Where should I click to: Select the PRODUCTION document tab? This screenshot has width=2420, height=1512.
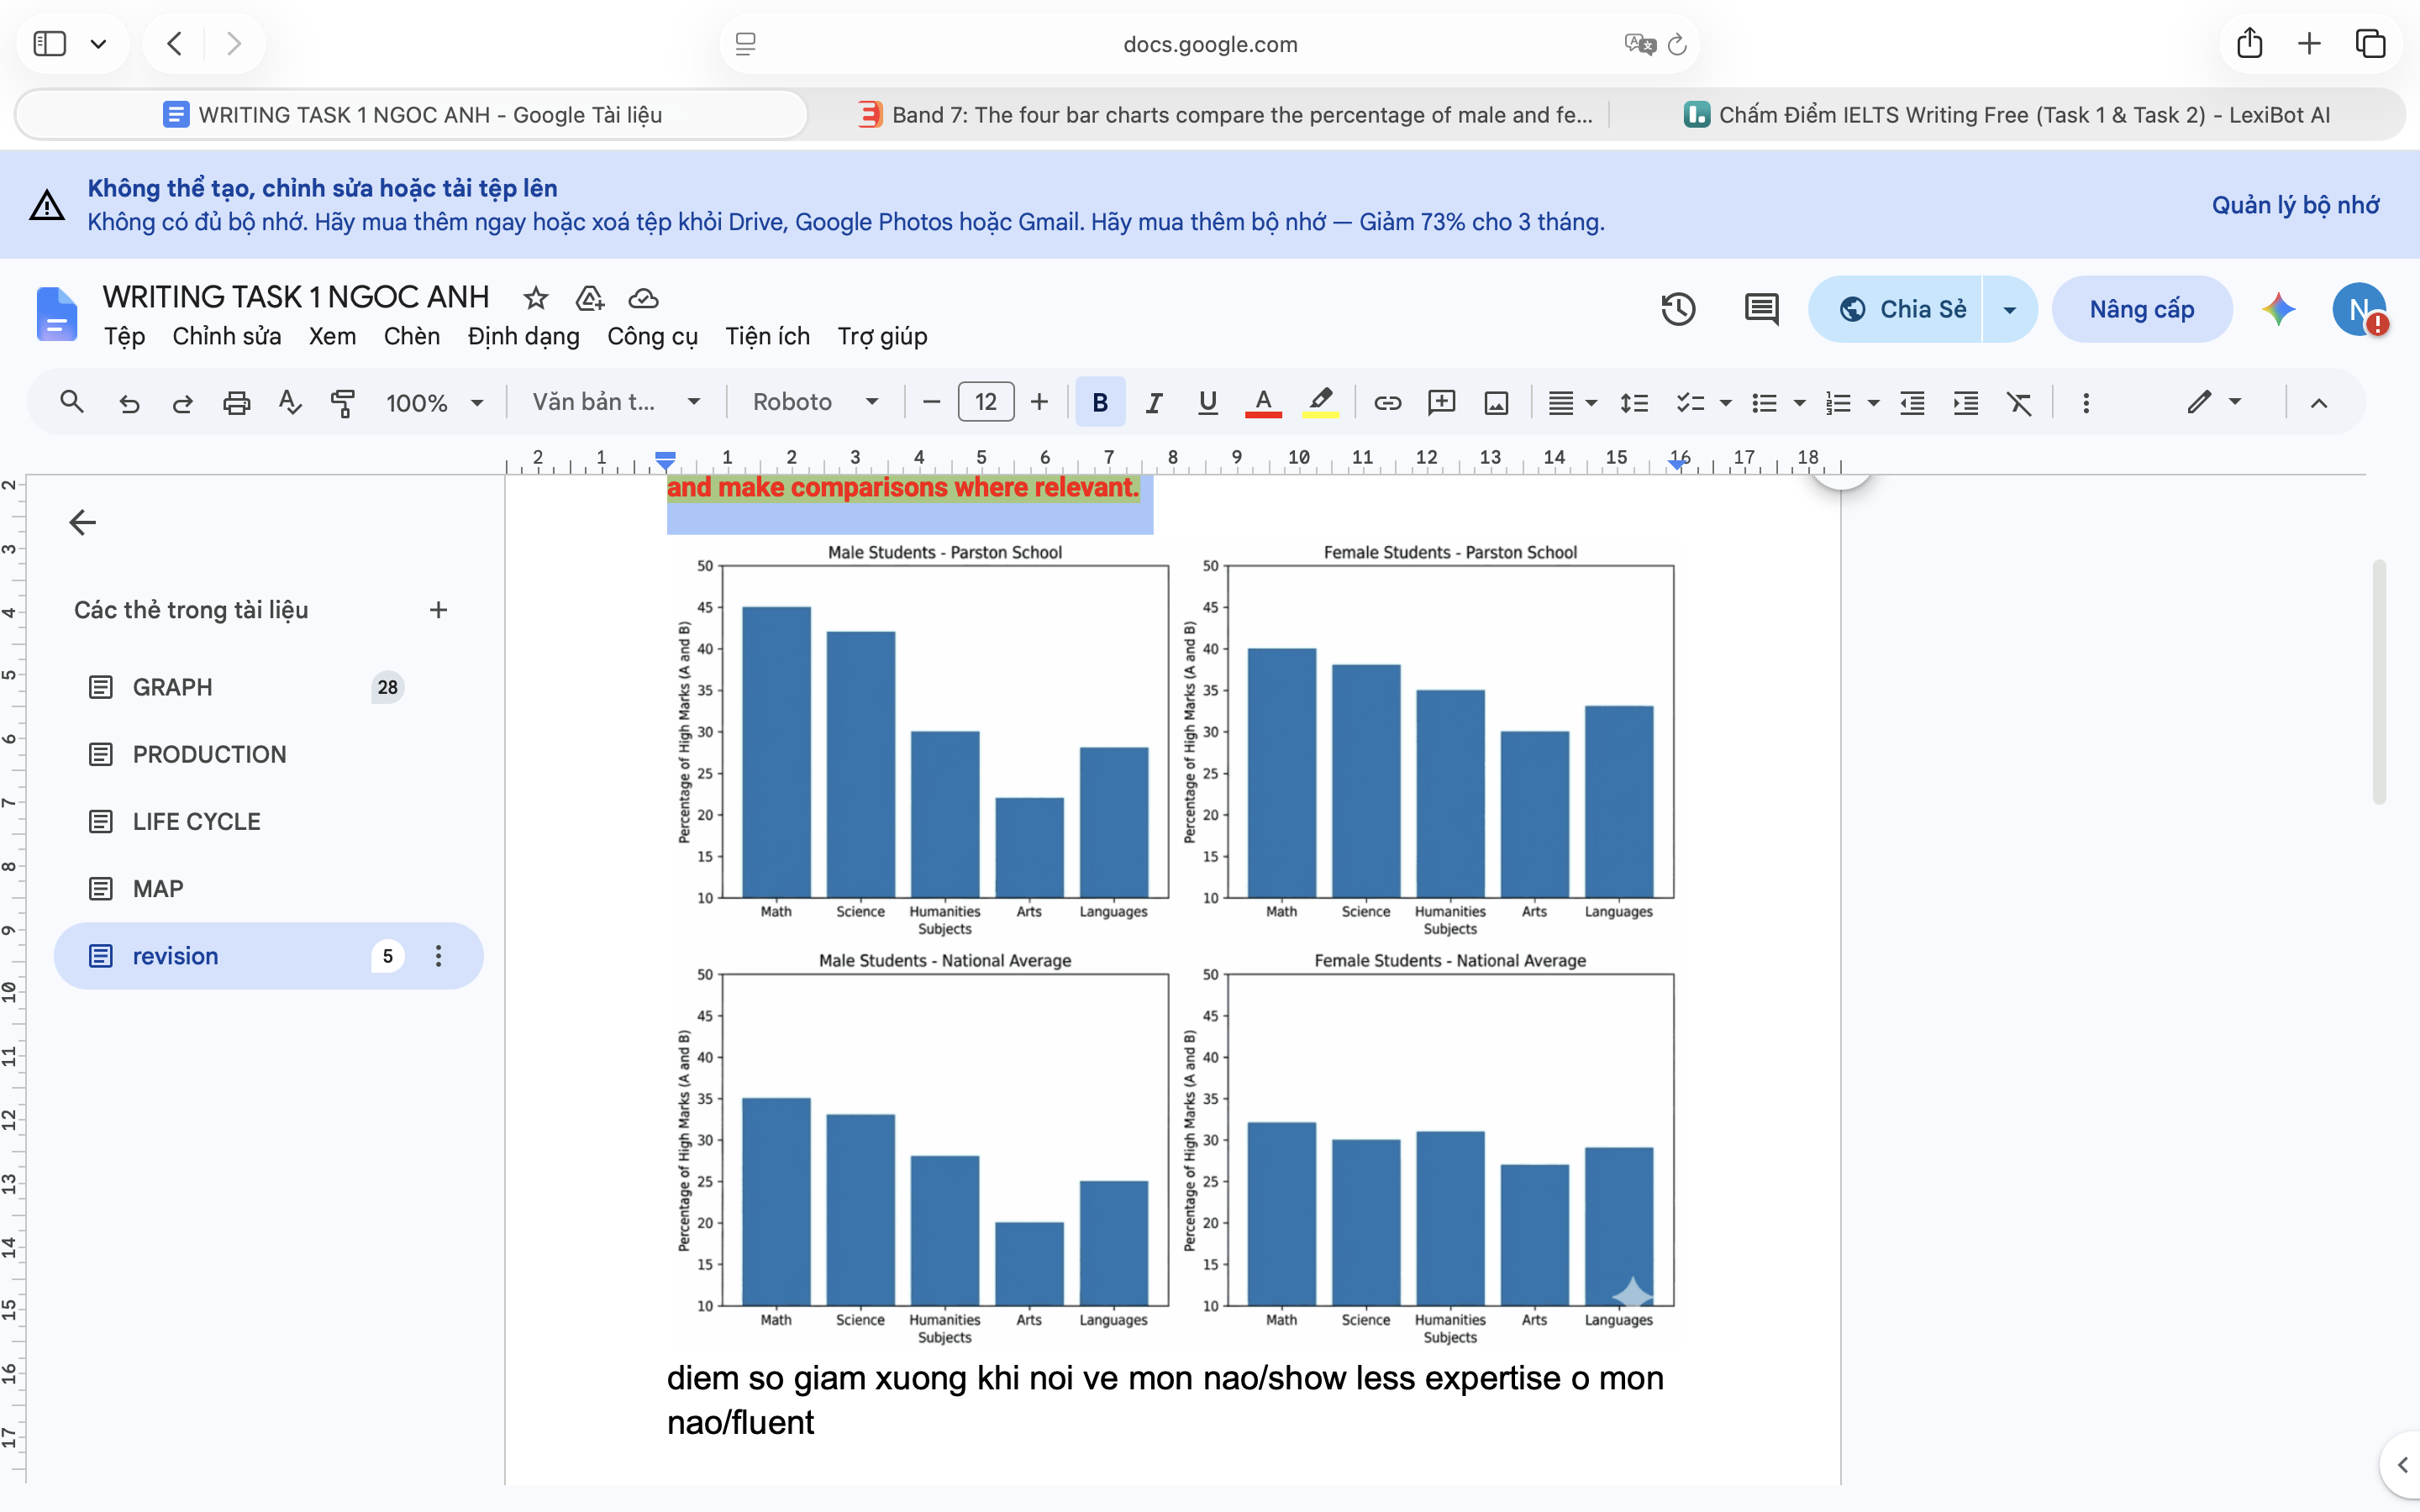point(268,754)
